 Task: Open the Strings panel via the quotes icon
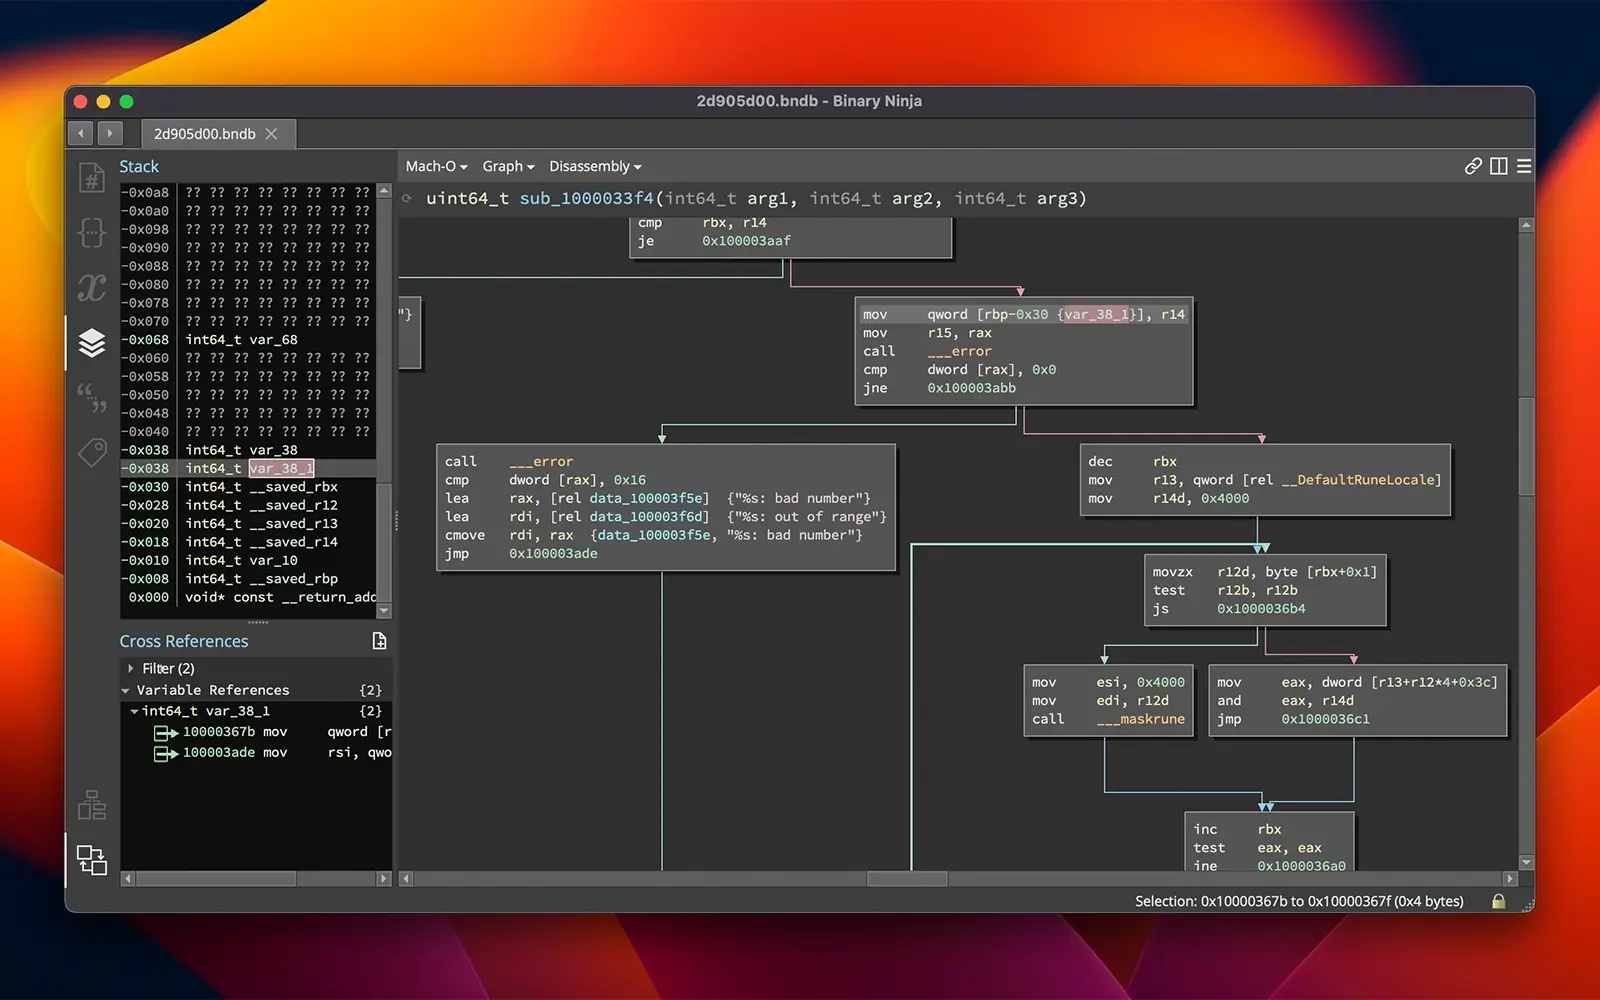(x=91, y=397)
